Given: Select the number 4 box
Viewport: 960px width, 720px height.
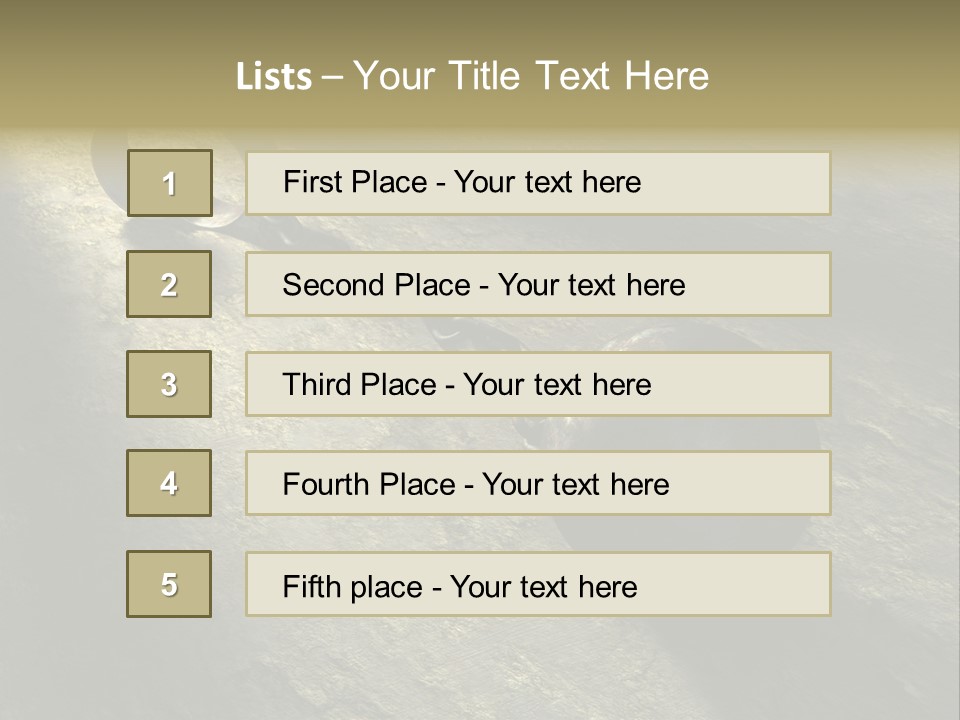Looking at the screenshot, I should click(169, 483).
